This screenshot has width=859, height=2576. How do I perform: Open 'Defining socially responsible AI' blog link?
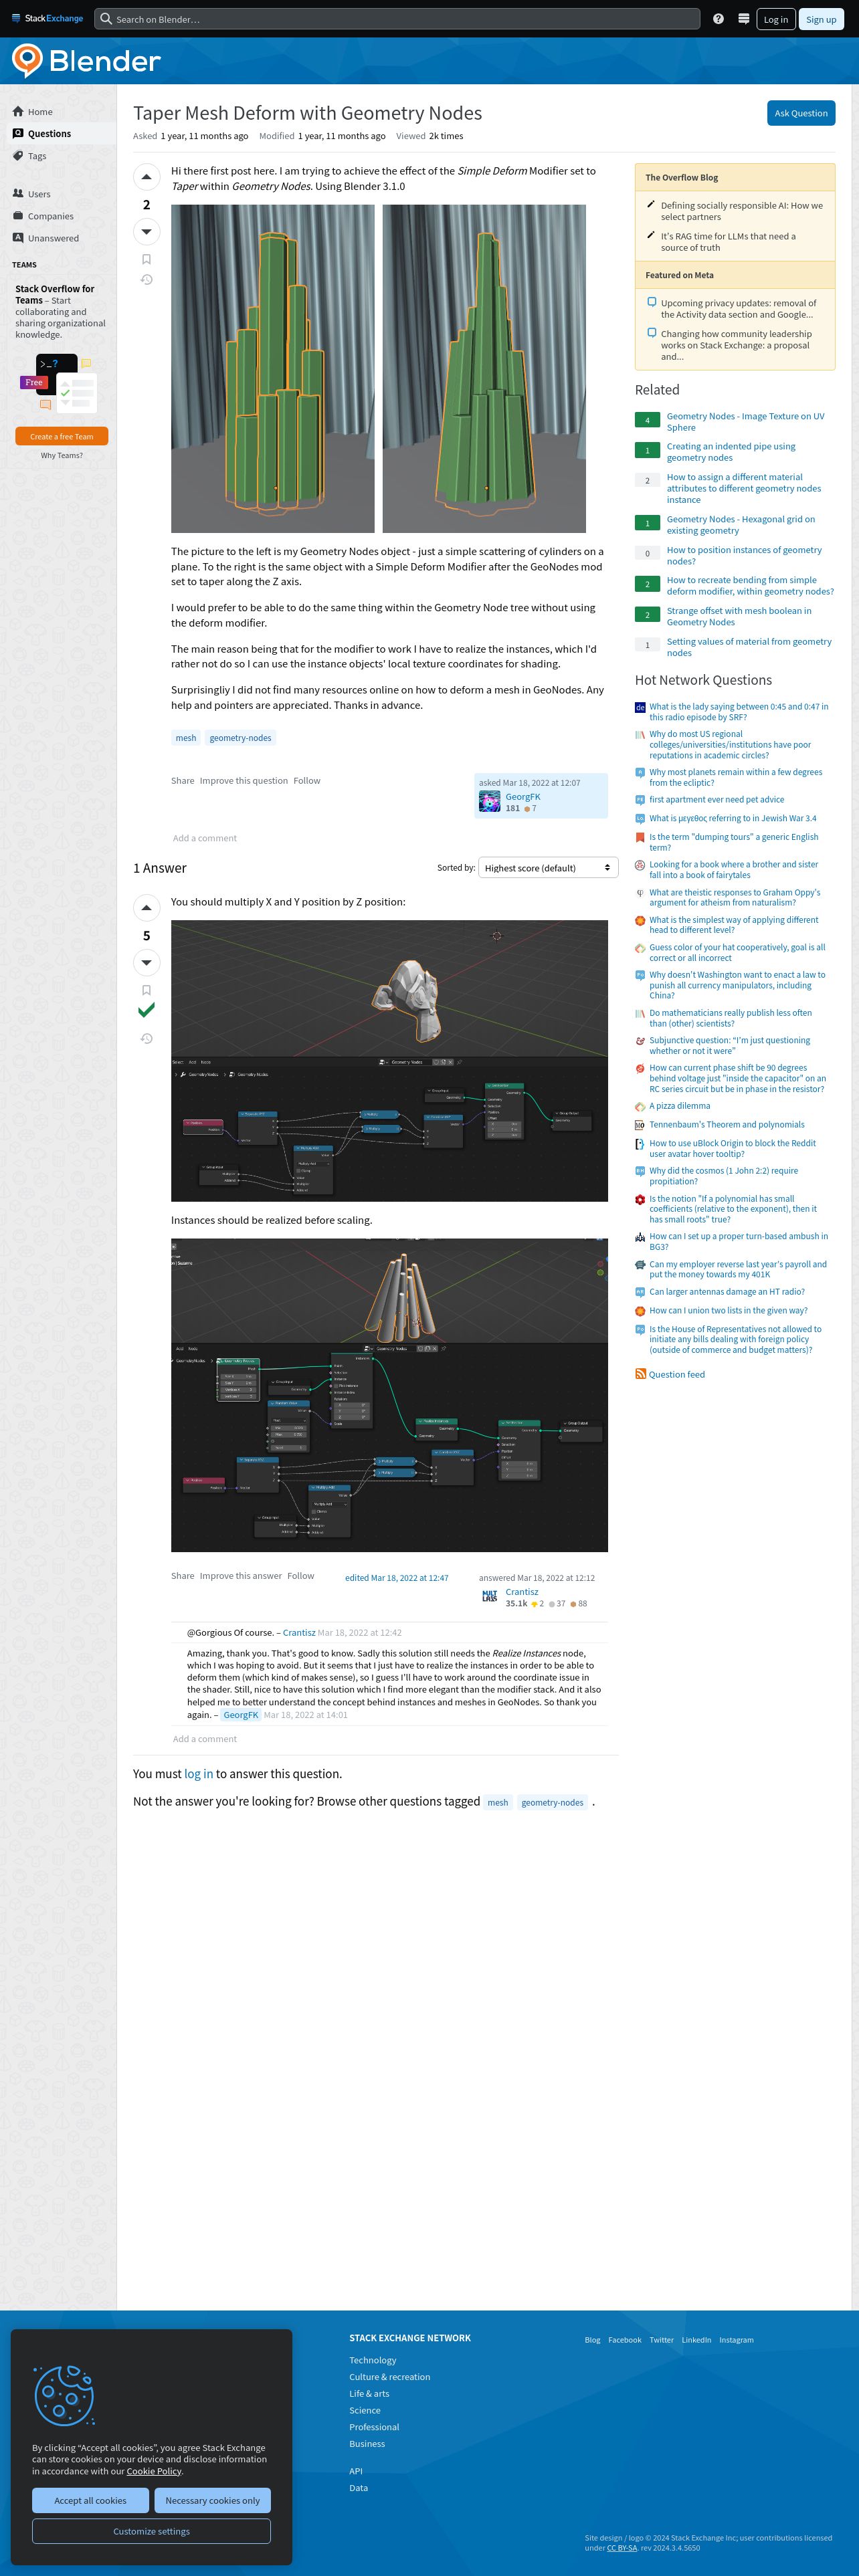coord(741,211)
